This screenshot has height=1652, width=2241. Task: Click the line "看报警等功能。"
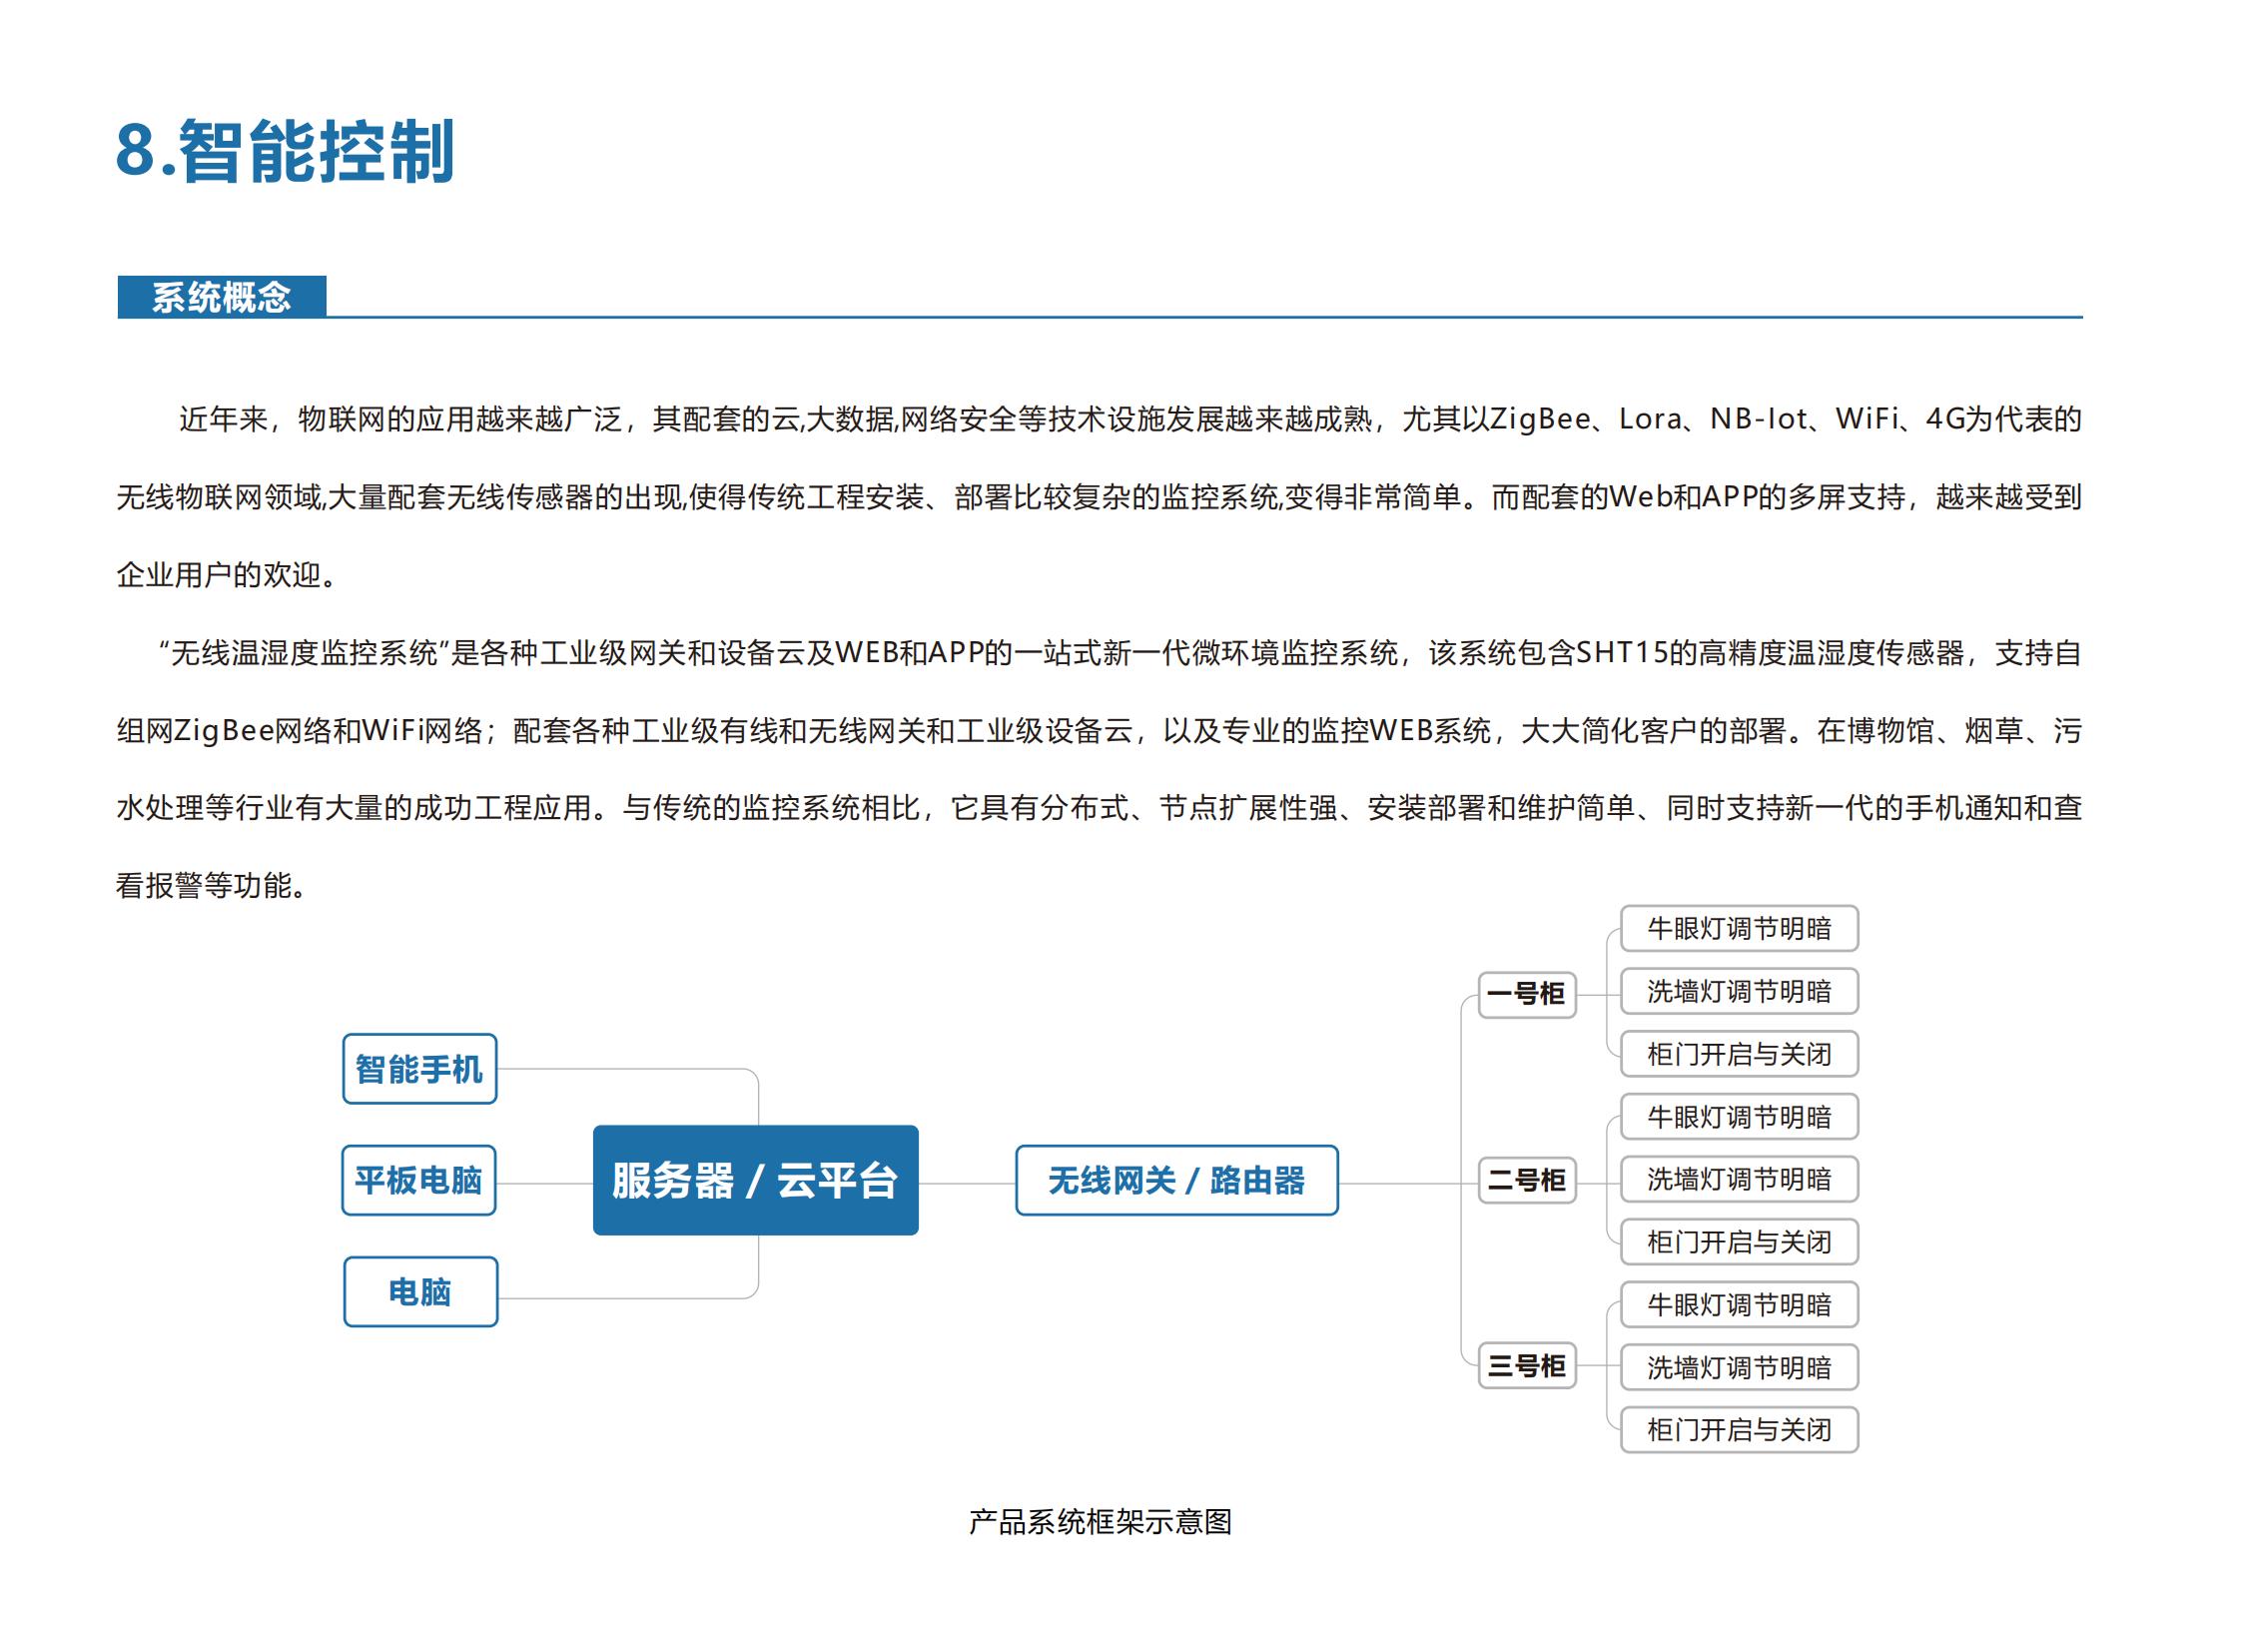pyautogui.click(x=213, y=885)
